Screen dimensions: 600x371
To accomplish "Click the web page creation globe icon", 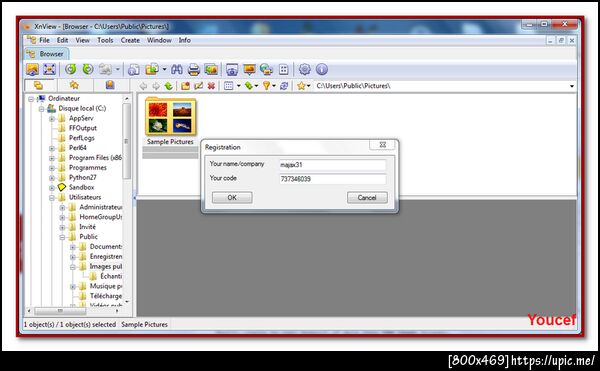I will (x=266, y=69).
